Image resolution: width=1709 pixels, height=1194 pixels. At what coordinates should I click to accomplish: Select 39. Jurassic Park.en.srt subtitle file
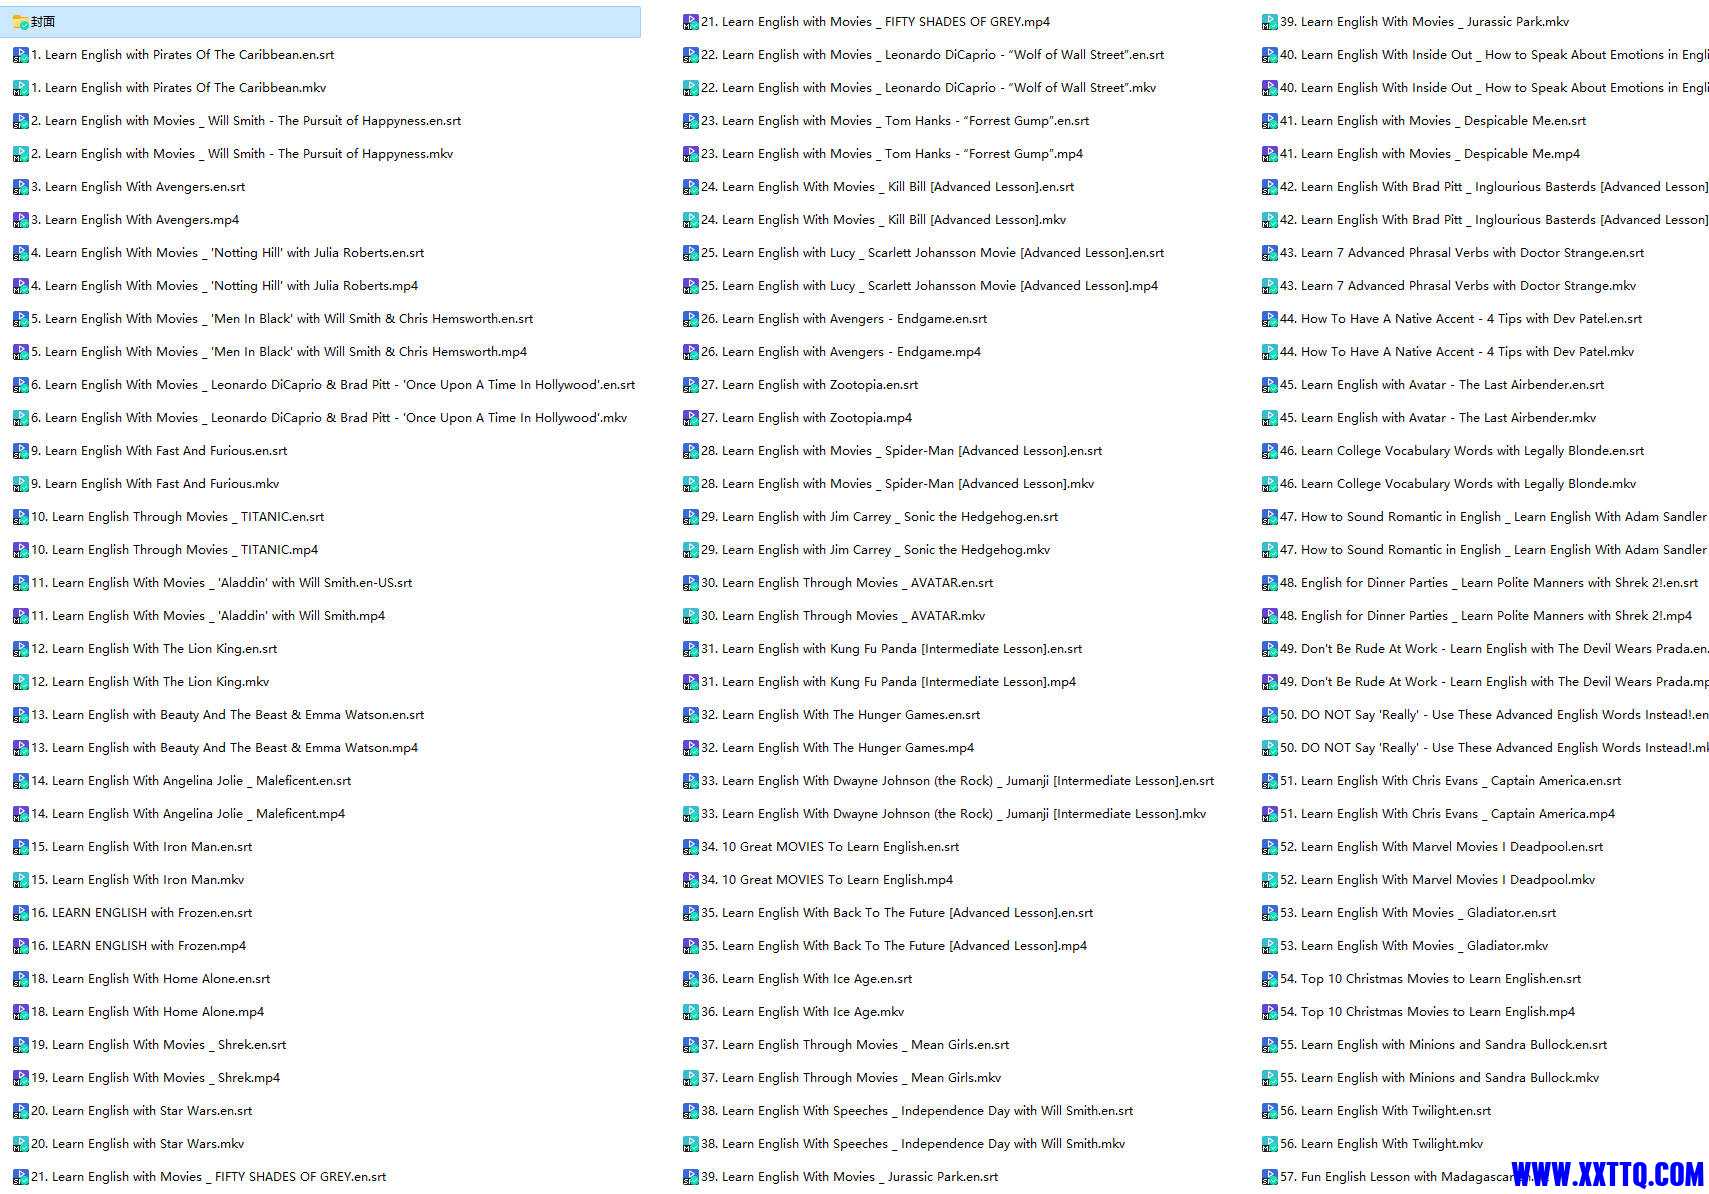[x=850, y=1176]
